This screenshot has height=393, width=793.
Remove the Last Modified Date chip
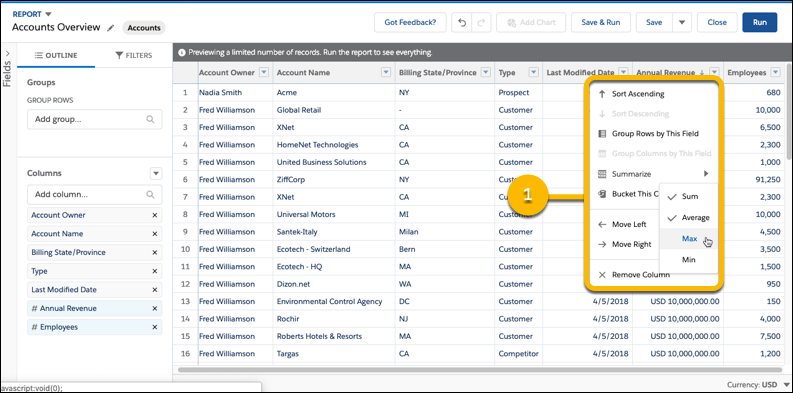pyautogui.click(x=155, y=290)
